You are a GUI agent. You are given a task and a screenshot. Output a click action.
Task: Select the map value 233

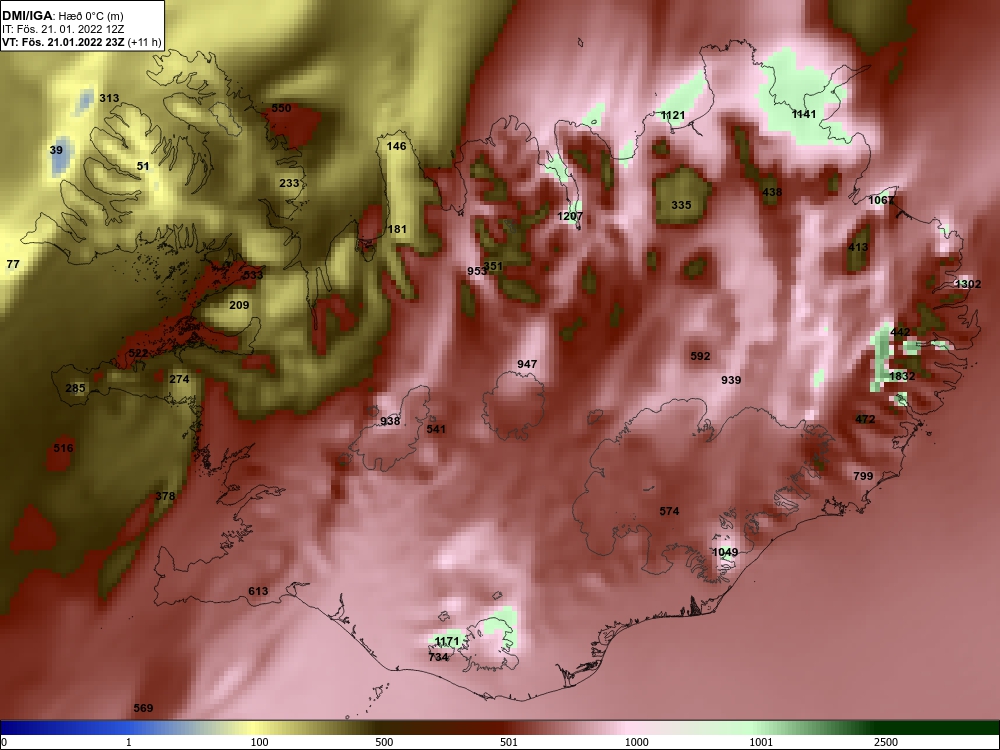coord(289,183)
